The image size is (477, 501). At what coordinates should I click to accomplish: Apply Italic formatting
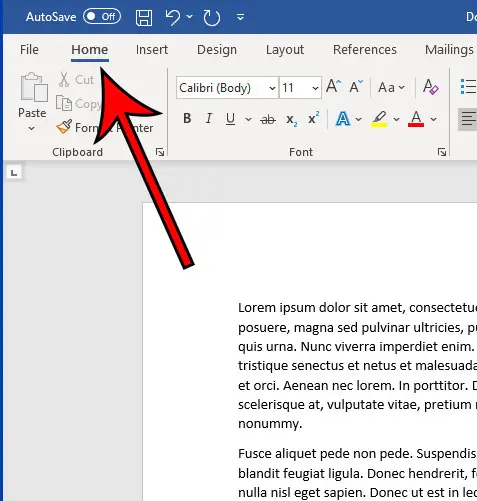(209, 118)
